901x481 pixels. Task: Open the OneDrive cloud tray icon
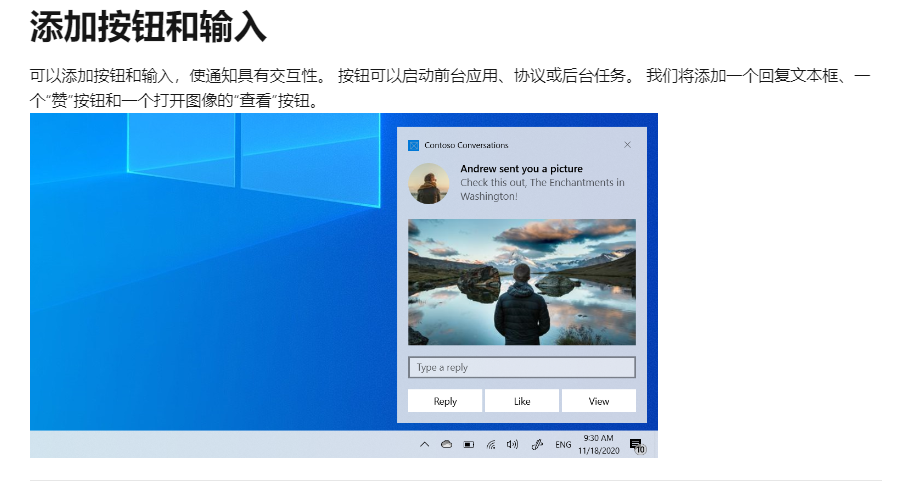(447, 444)
